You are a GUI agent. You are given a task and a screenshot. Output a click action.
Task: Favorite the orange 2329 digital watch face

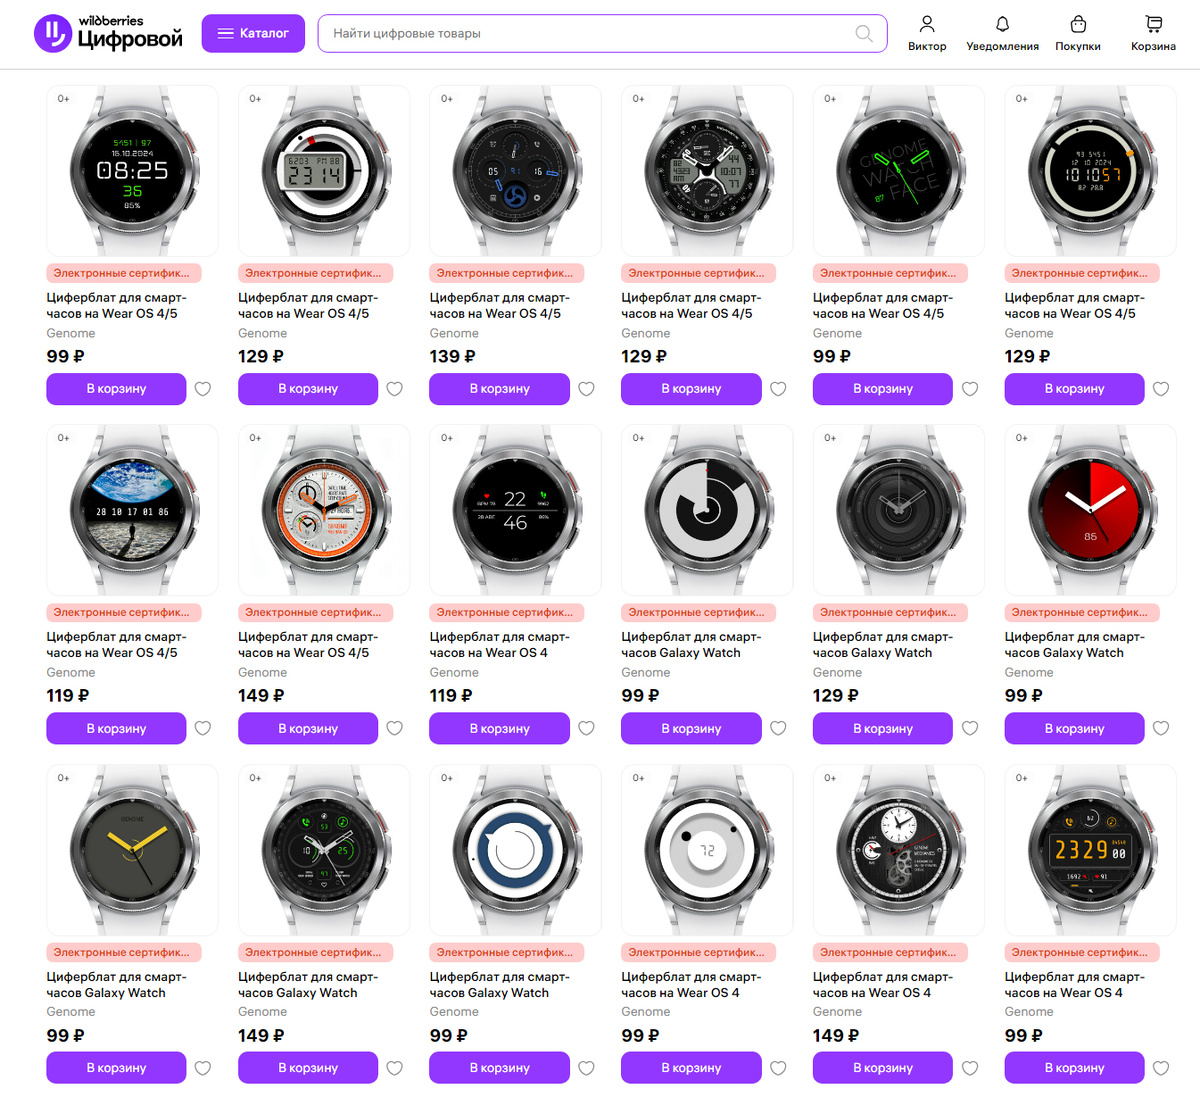click(x=1161, y=1068)
